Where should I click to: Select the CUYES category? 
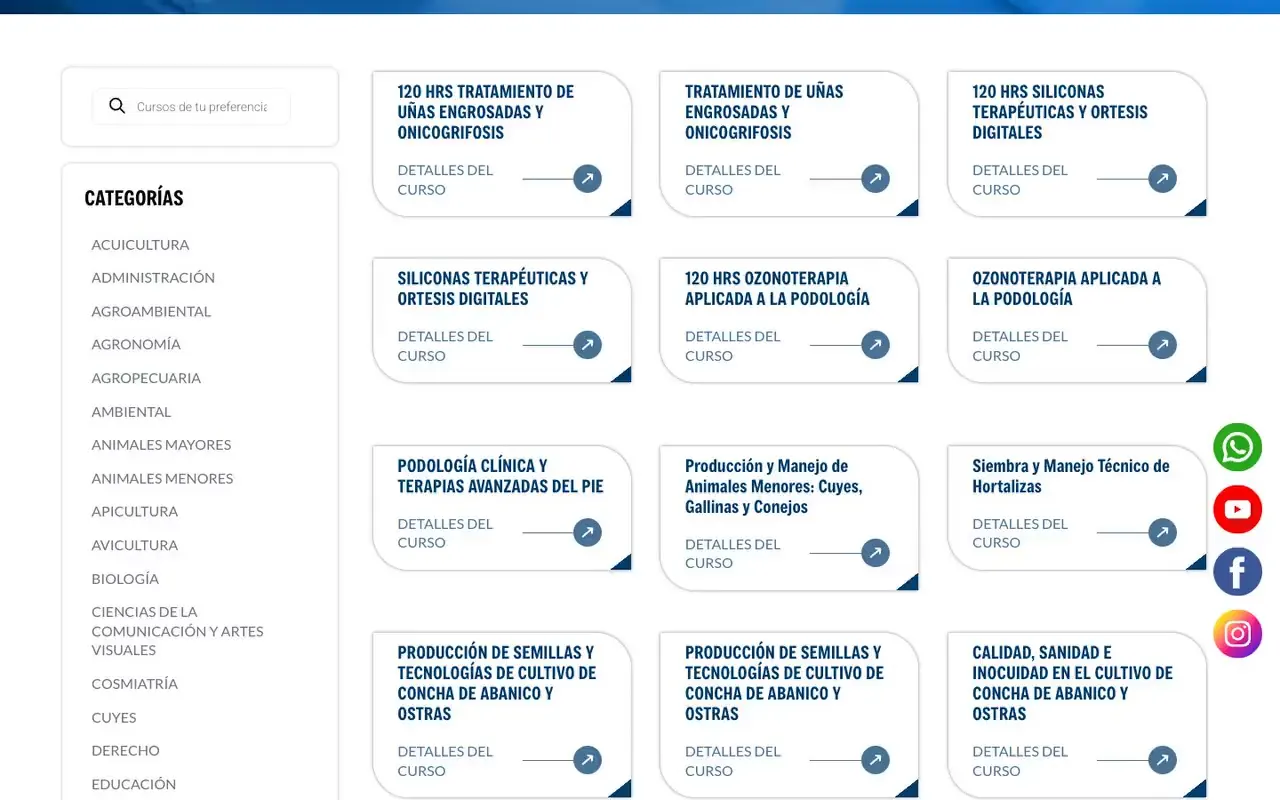click(114, 717)
